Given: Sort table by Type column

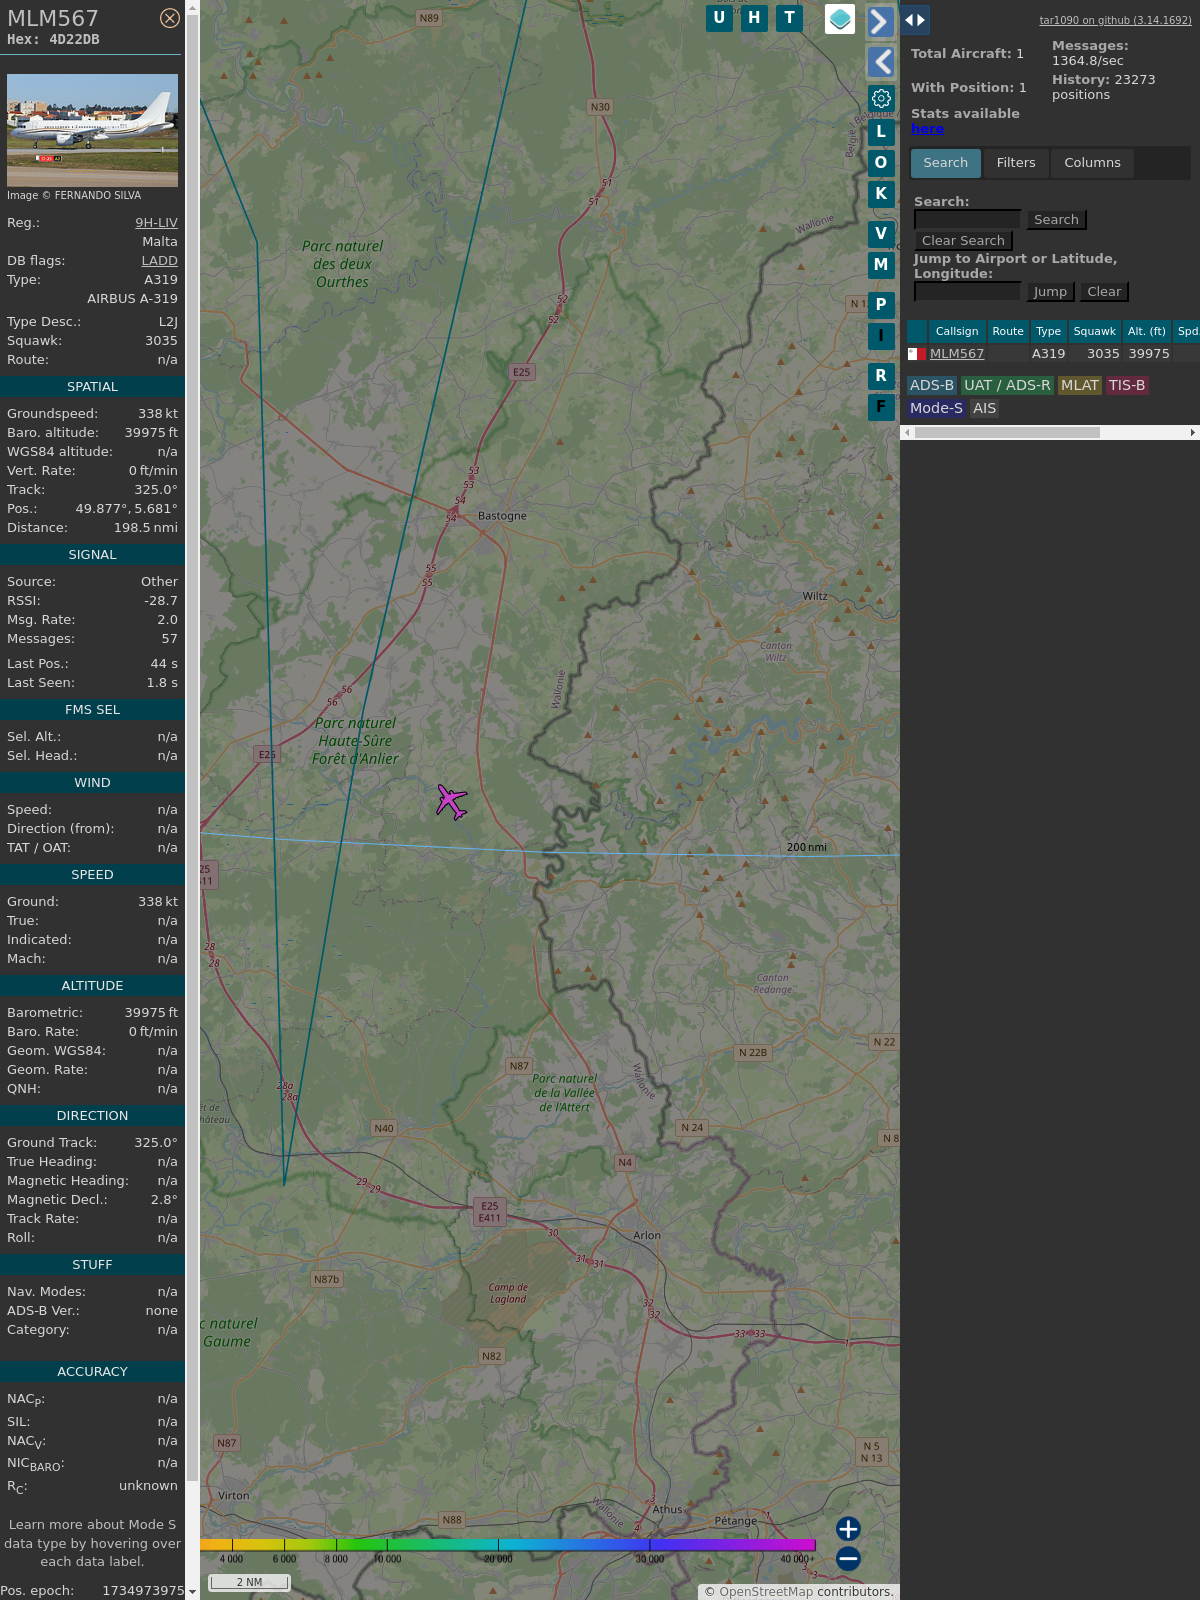Looking at the screenshot, I should (1048, 331).
